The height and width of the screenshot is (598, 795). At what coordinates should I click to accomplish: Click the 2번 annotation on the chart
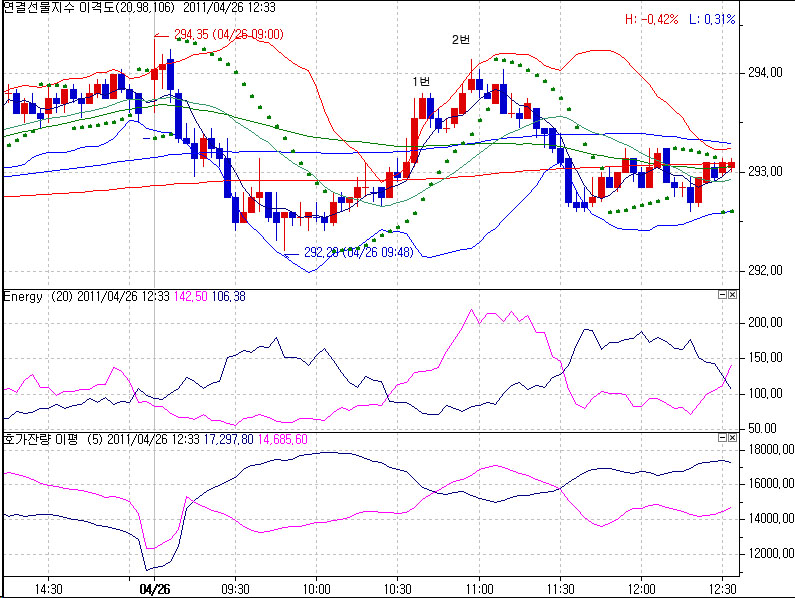(461, 40)
